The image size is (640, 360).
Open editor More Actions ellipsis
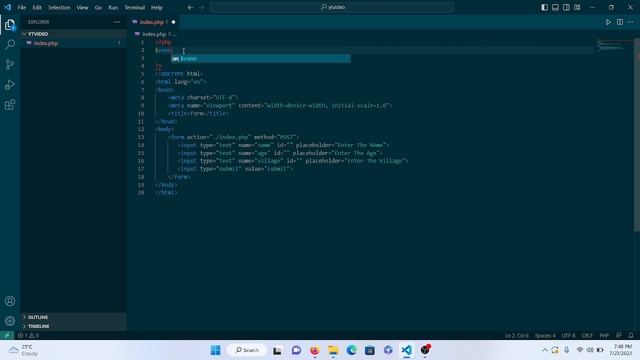pyautogui.click(x=631, y=22)
